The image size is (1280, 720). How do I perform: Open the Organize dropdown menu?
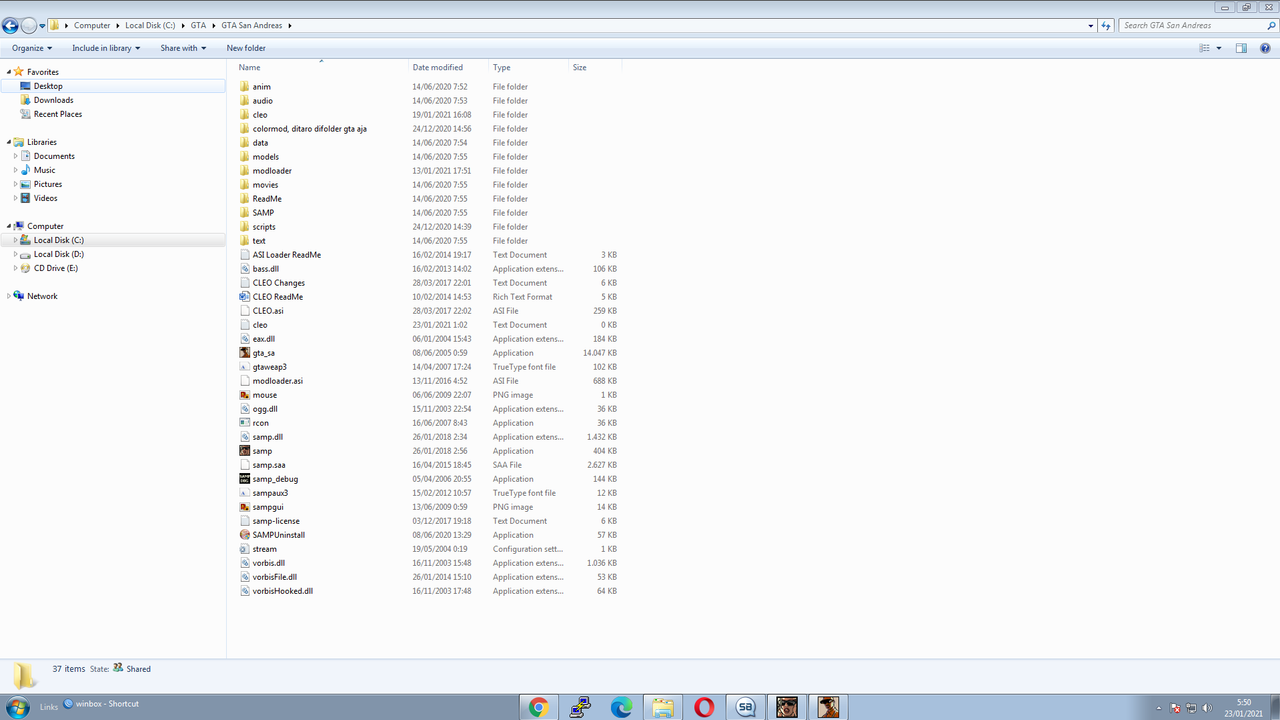coord(32,48)
